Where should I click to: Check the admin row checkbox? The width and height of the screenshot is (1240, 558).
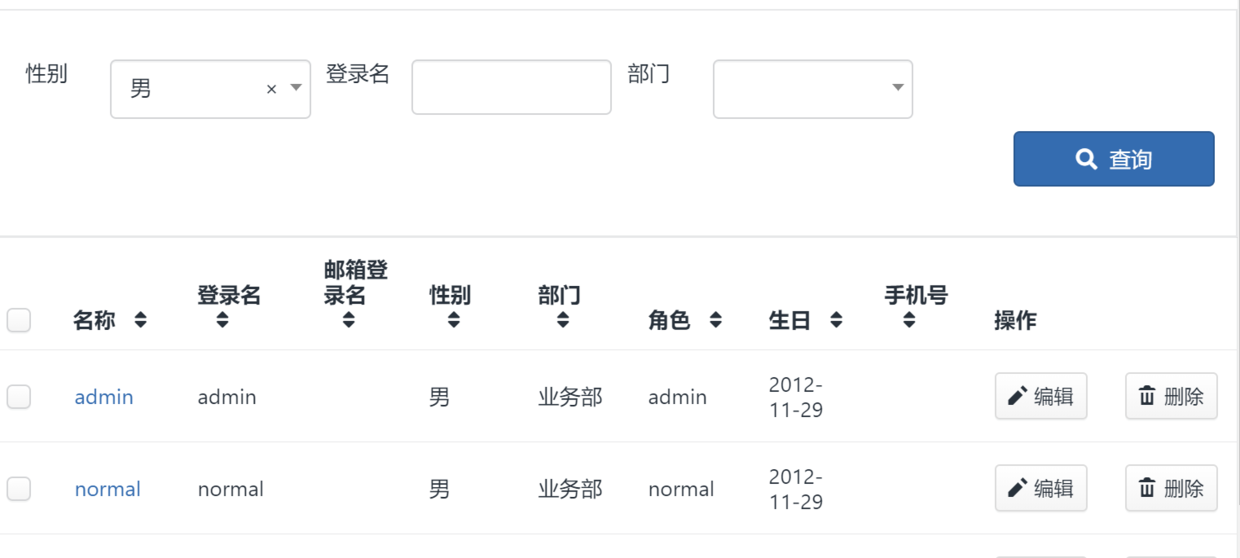tap(19, 397)
